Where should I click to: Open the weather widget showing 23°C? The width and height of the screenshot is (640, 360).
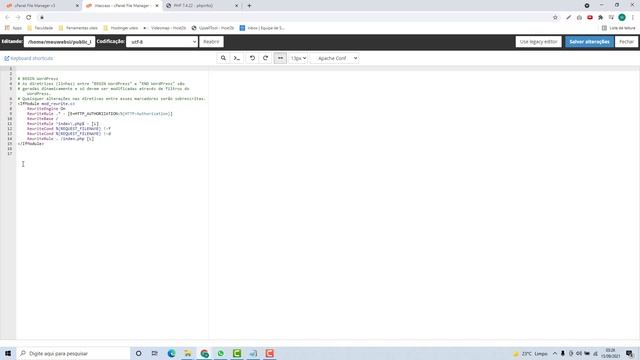pos(530,353)
